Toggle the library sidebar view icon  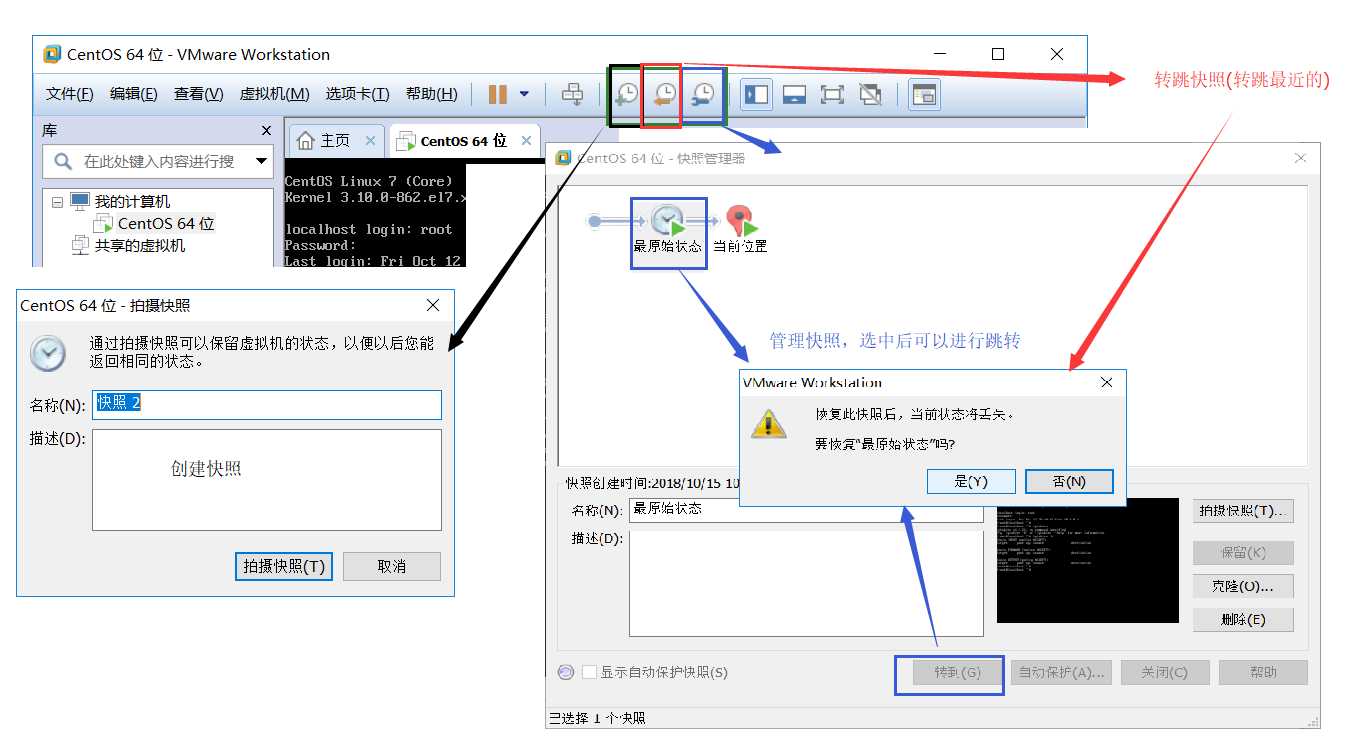click(757, 94)
